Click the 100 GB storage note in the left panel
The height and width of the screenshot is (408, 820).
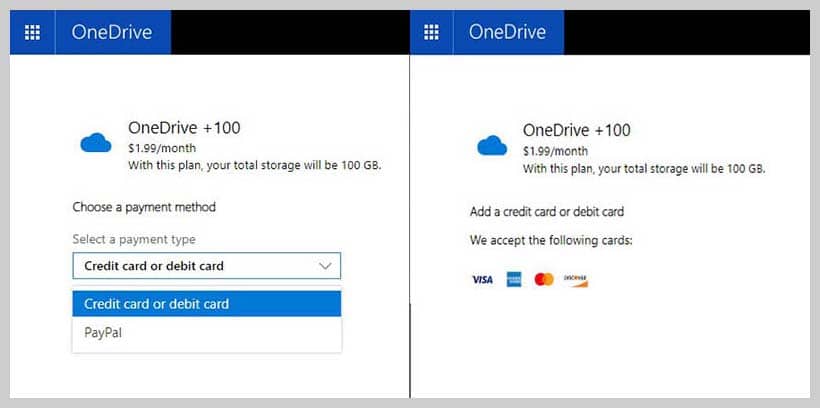coord(255,166)
